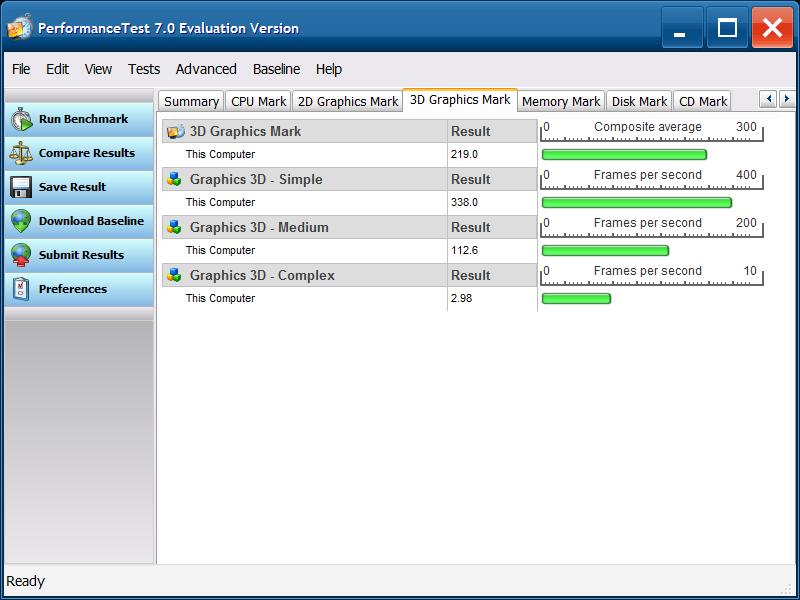
Task: Click the Compare Results button label
Action: 87,153
